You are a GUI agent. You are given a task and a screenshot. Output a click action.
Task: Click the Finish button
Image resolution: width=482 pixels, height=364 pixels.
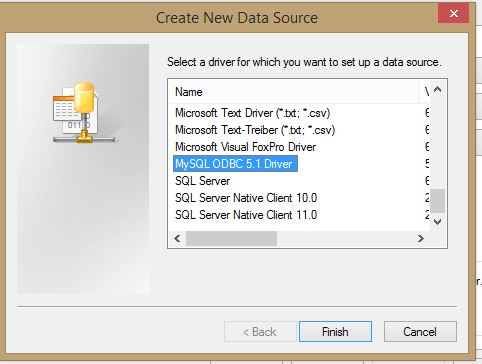tap(335, 332)
